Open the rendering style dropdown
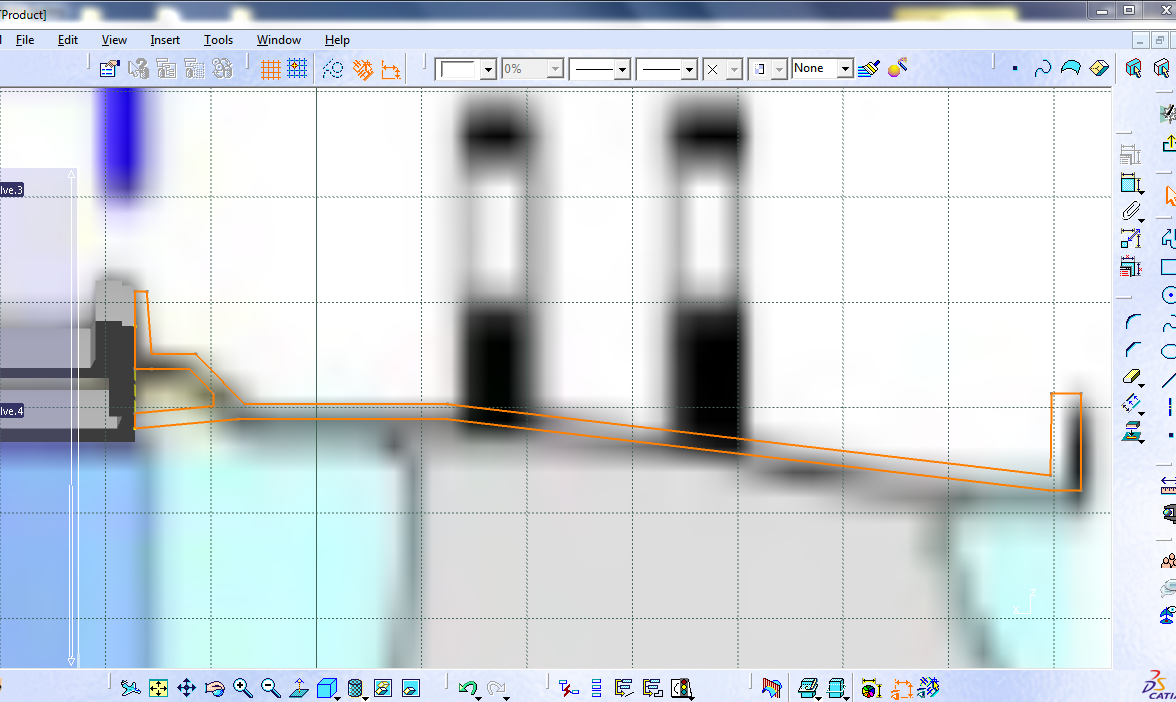This screenshot has width=1176, height=702. tap(779, 69)
